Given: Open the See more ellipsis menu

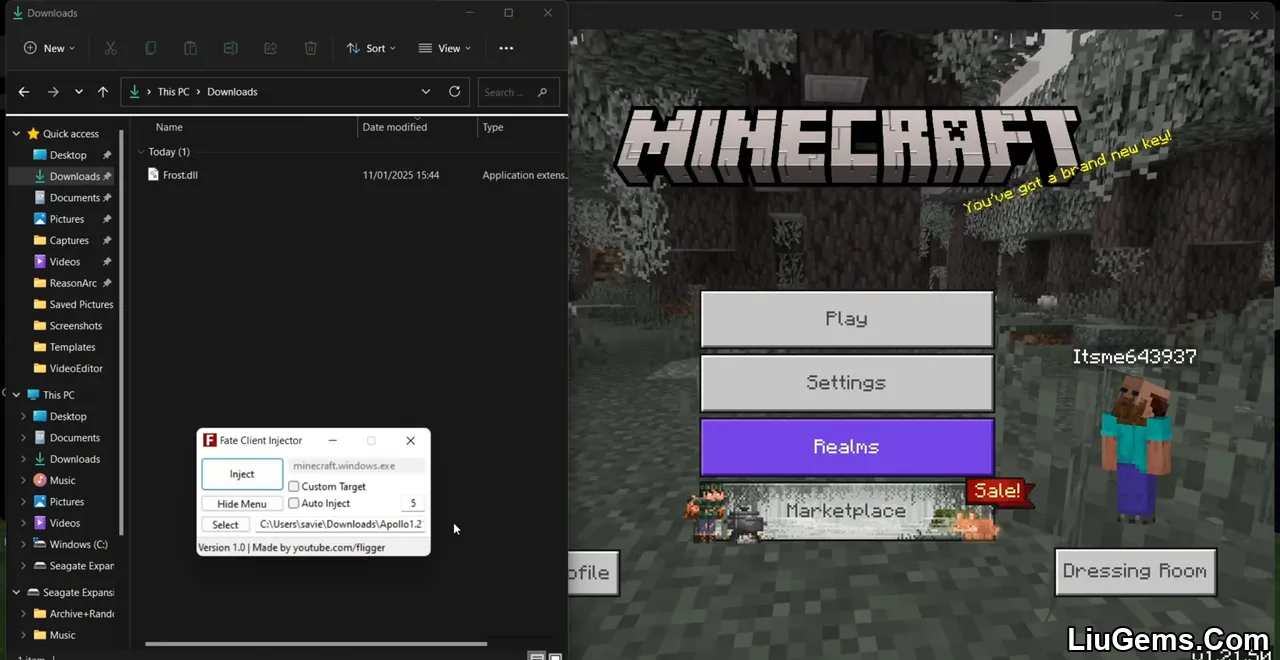Looking at the screenshot, I should point(506,48).
